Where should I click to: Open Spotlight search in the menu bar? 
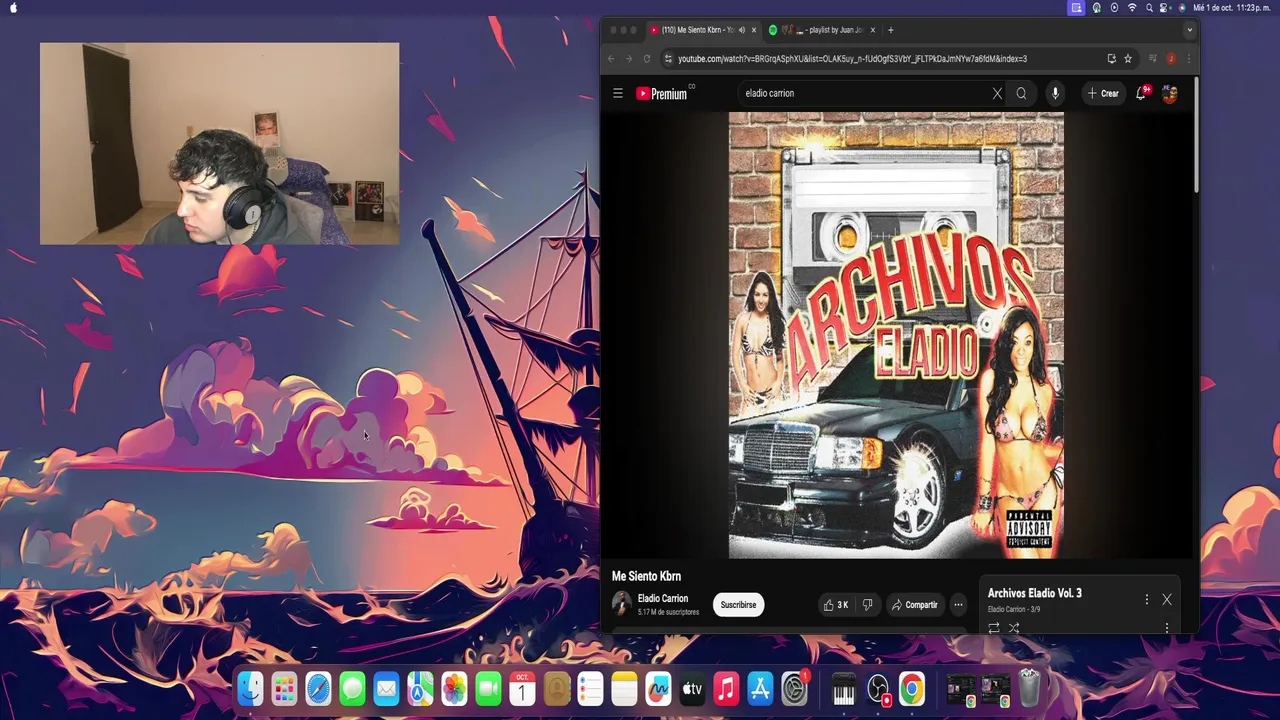click(x=1149, y=7)
